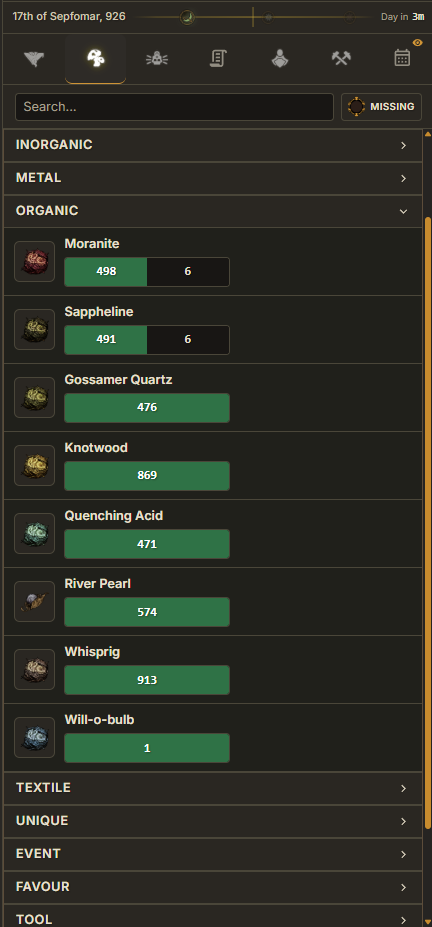The image size is (432, 927).
Task: Click the Search input field
Action: (174, 107)
